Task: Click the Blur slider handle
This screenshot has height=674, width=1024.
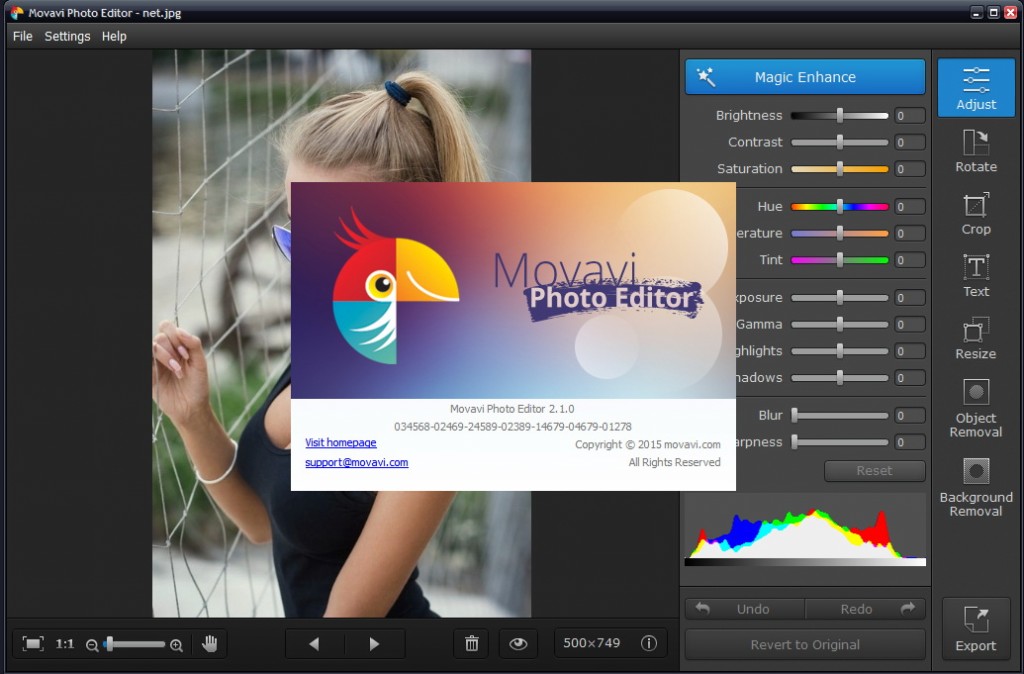Action: tap(795, 415)
